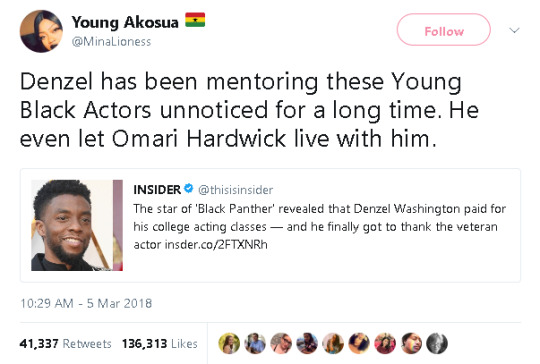Click the last grayscale liker avatar
Image resolution: width=540 pixels, height=364 pixels.
point(437,343)
